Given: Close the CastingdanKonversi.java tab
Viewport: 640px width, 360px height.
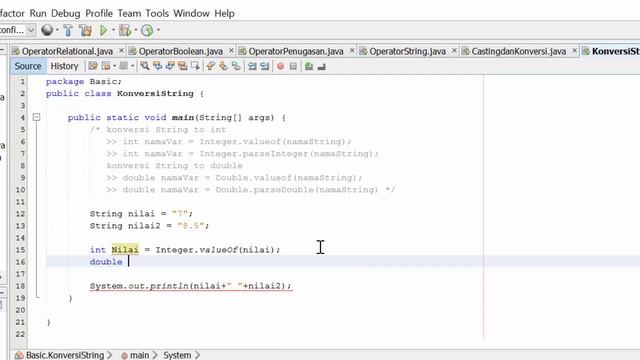Looking at the screenshot, I should point(574,51).
